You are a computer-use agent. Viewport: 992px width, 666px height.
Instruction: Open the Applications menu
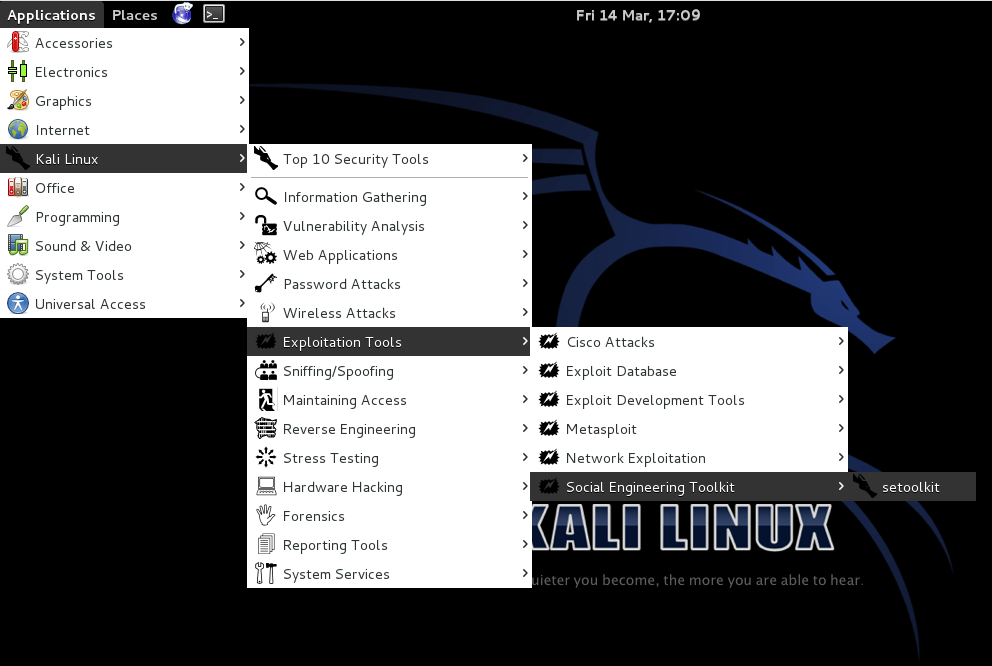(x=51, y=15)
